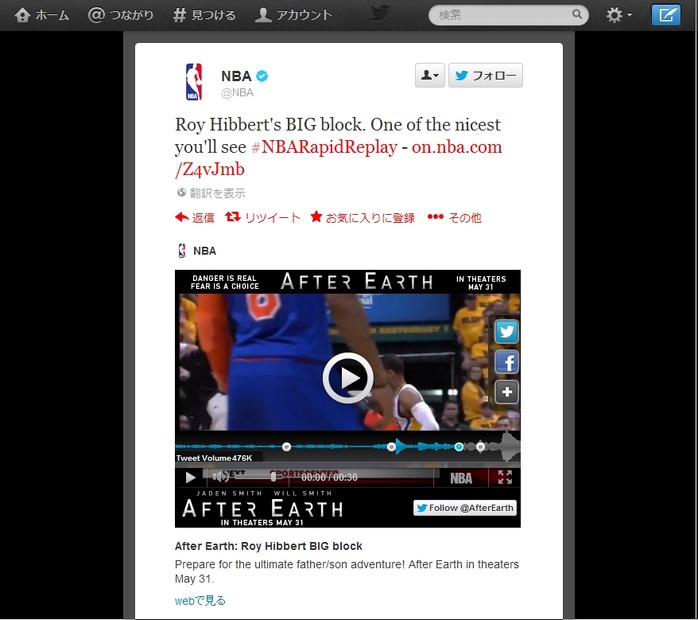This screenshot has width=698, height=620.
Task: Open the 見つける discover tab
Action: 204,15
